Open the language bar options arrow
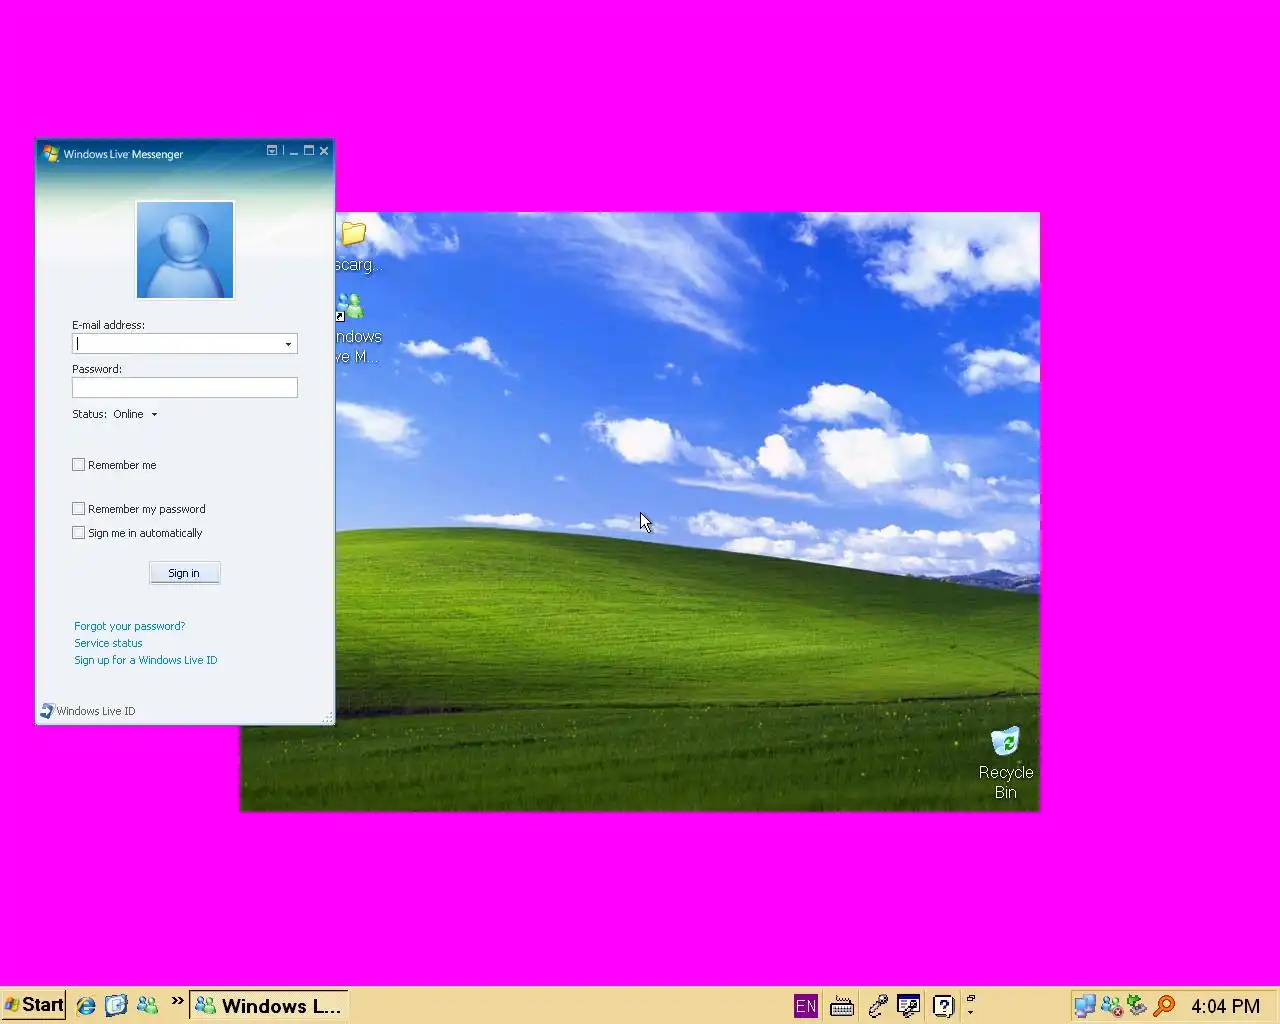Viewport: 1280px width, 1024px height. (x=970, y=1012)
